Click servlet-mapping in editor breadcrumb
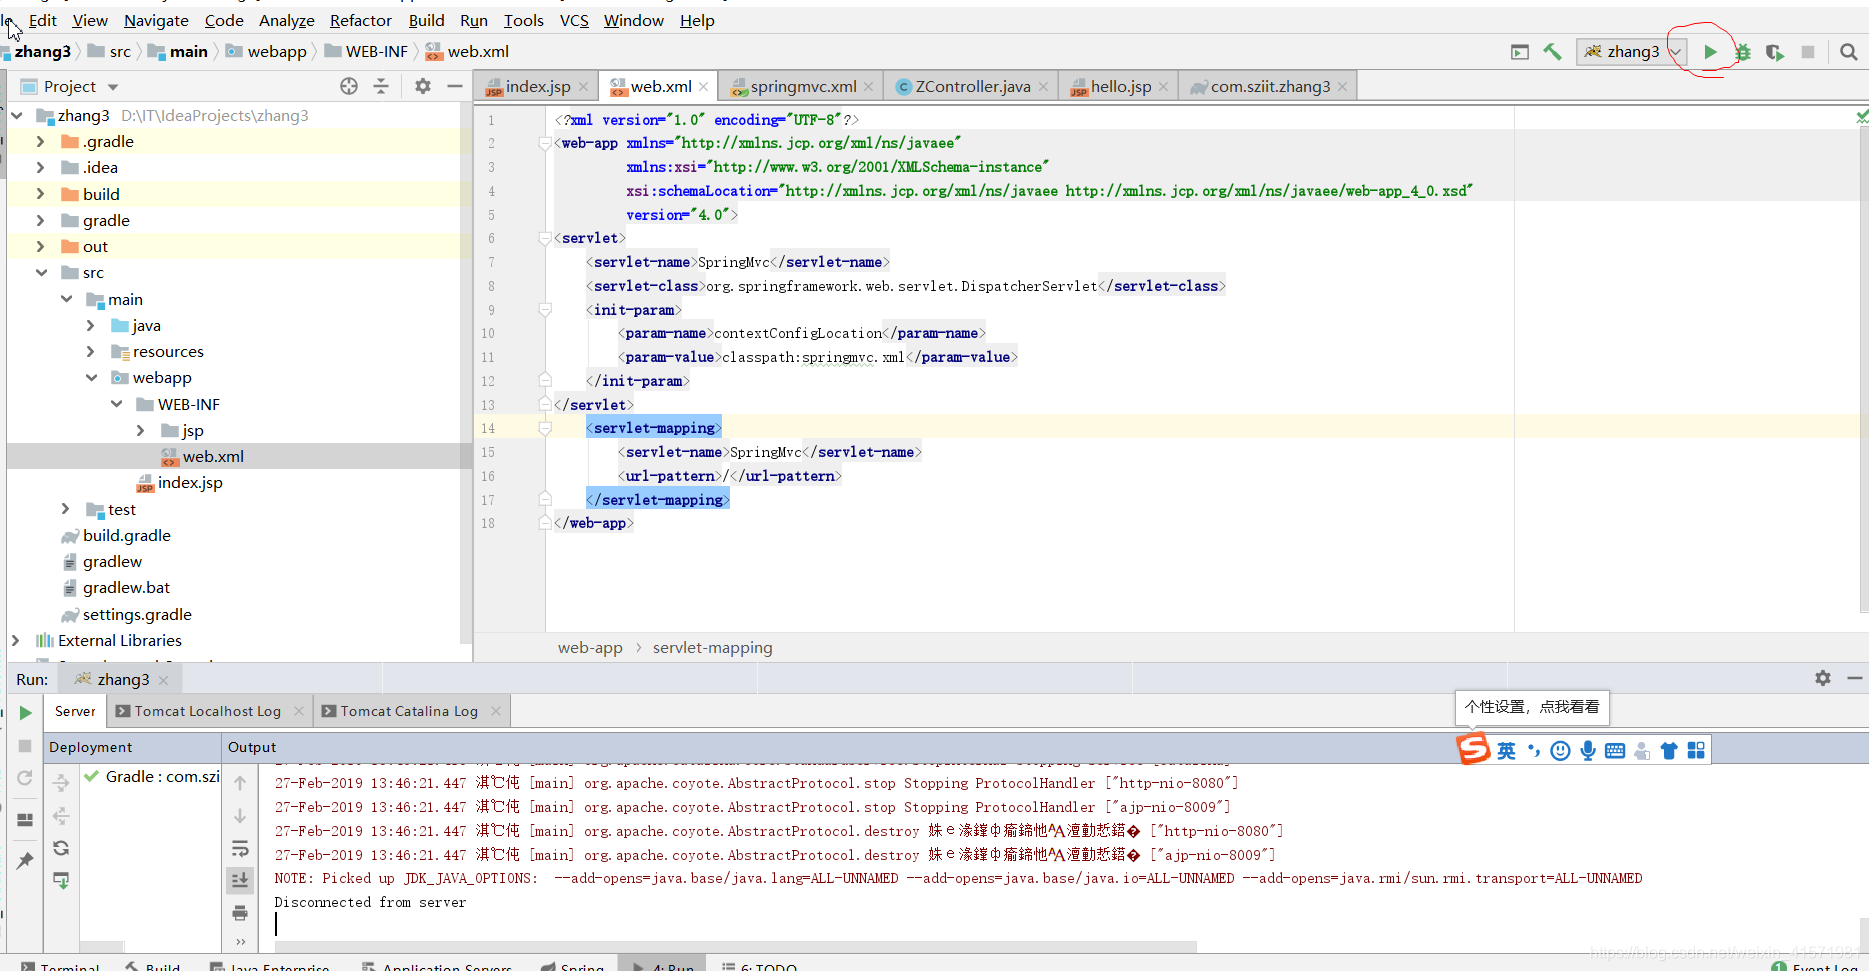 click(713, 648)
